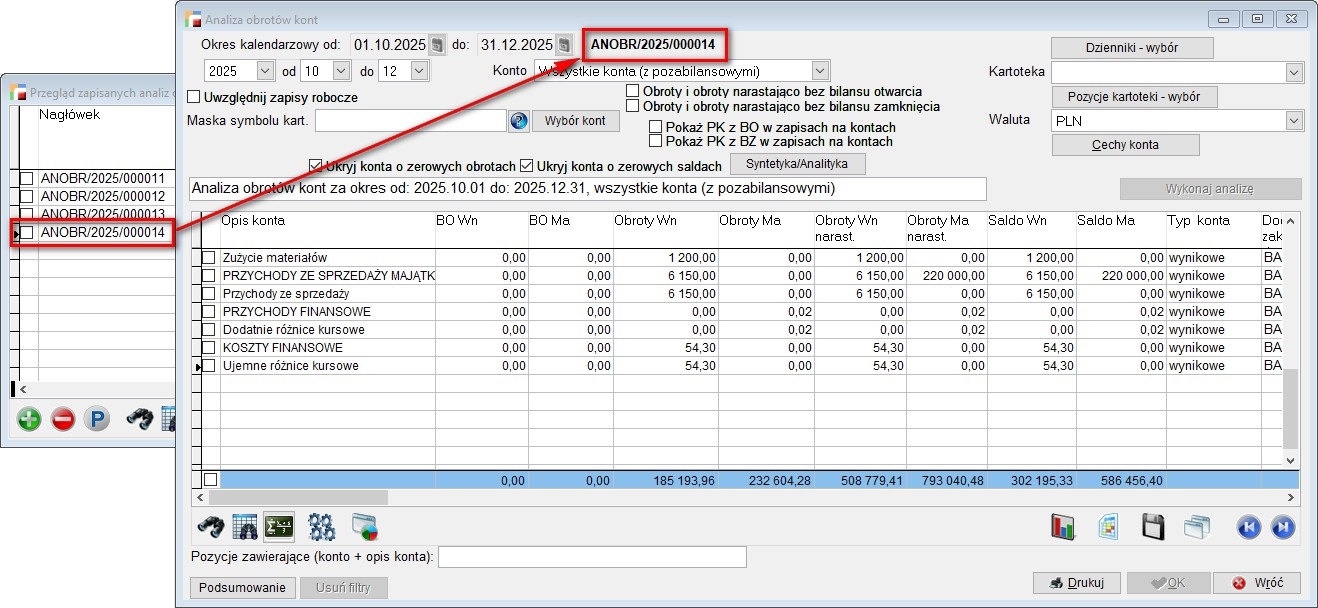Viewport: 1318px width, 608px height.
Task: Click the Syntetyka/Analityka button
Action: (797, 163)
